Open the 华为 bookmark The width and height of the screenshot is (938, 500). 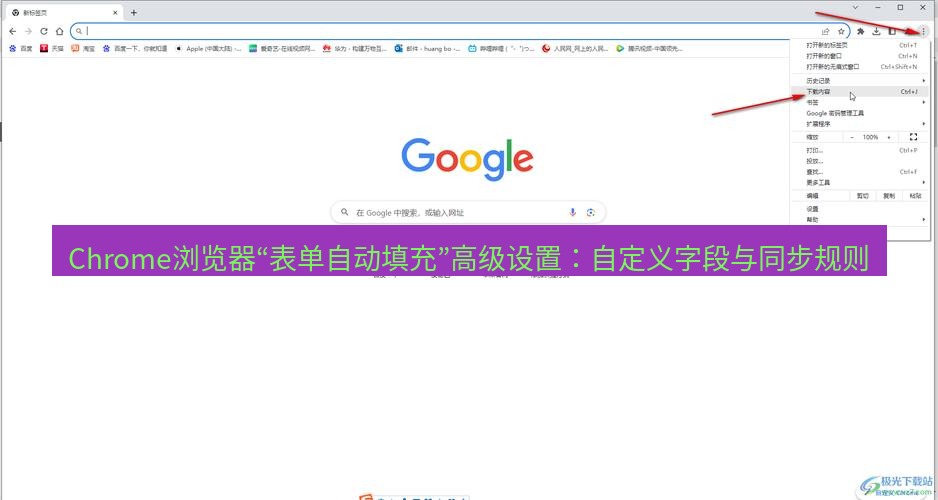[355, 48]
